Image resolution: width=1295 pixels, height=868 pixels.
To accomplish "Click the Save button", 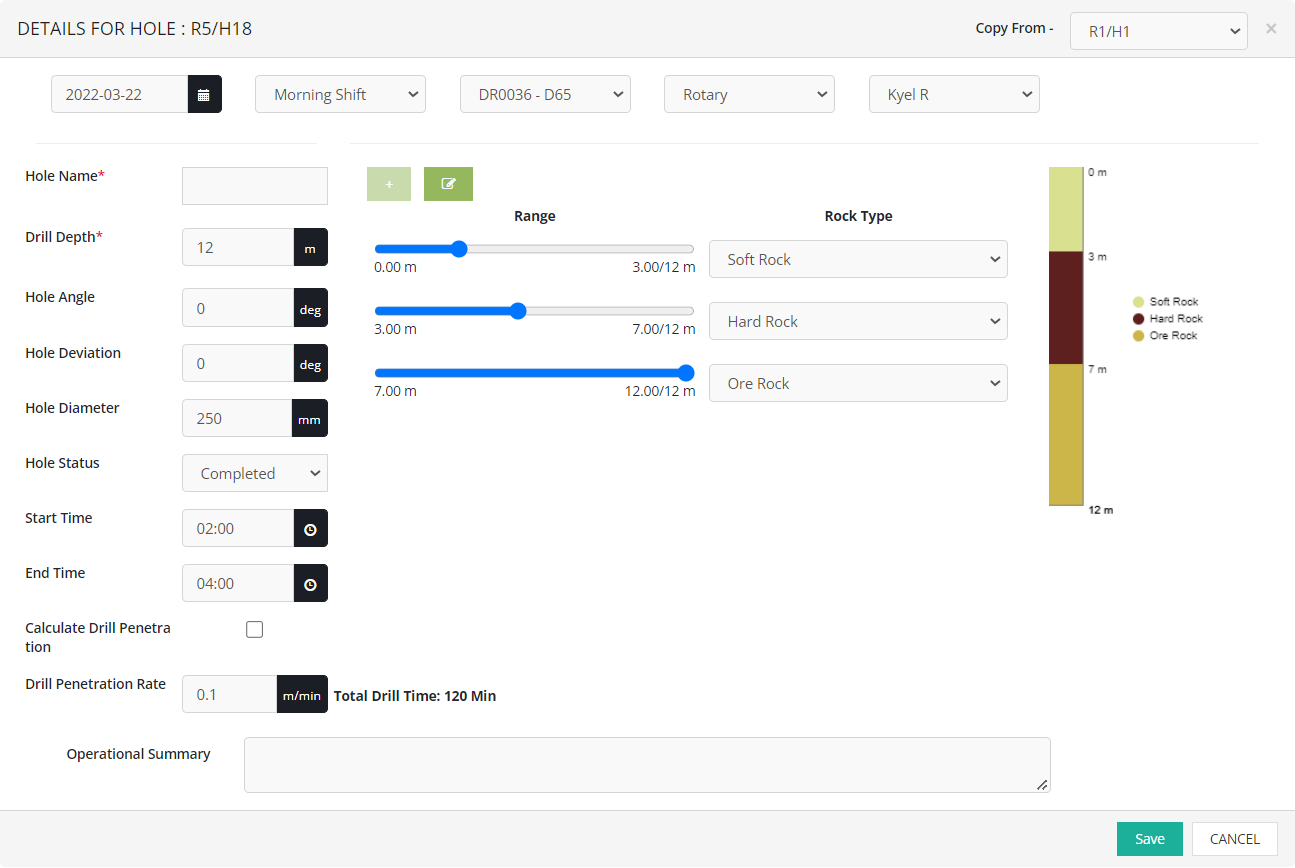I will (1149, 839).
